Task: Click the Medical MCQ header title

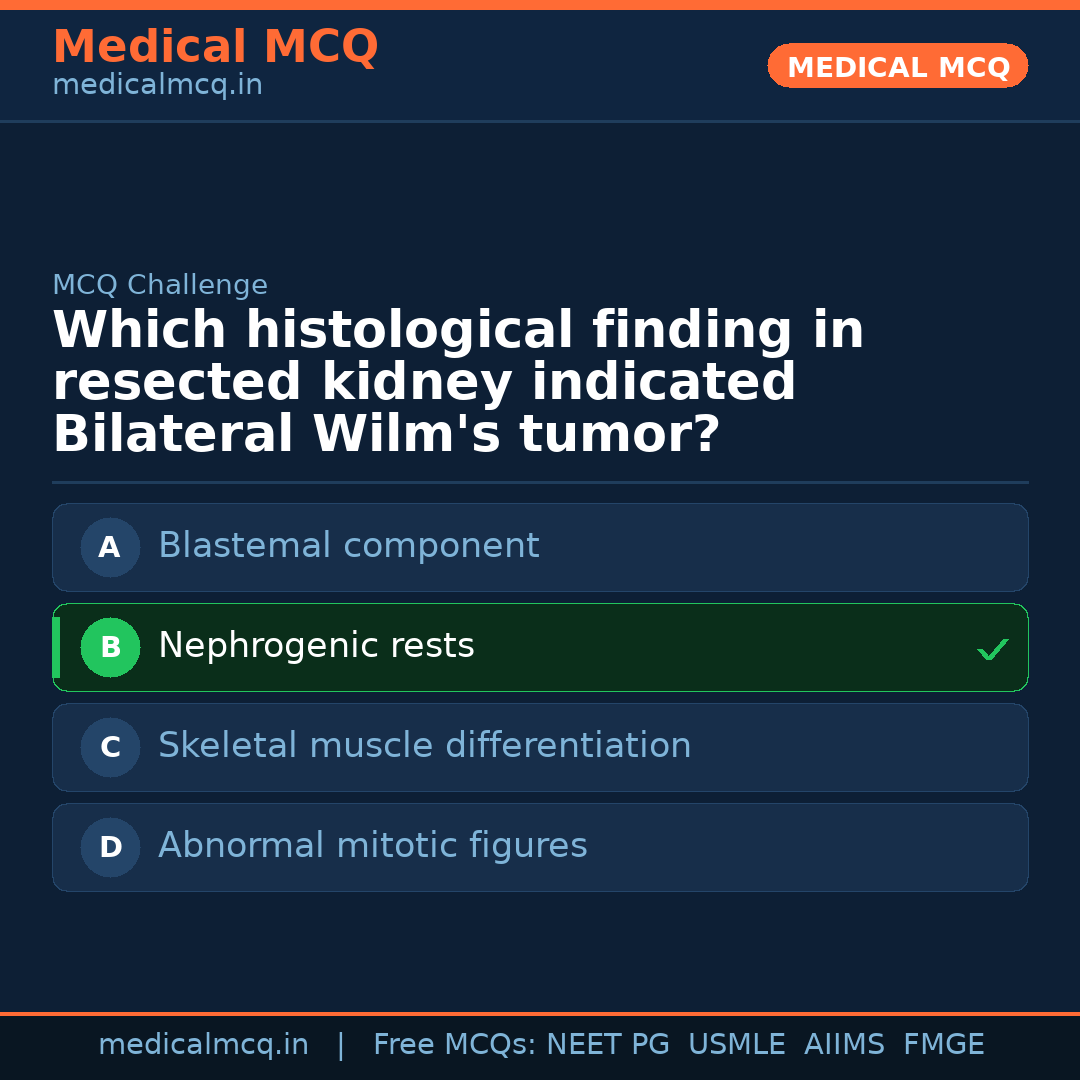Action: [x=215, y=47]
